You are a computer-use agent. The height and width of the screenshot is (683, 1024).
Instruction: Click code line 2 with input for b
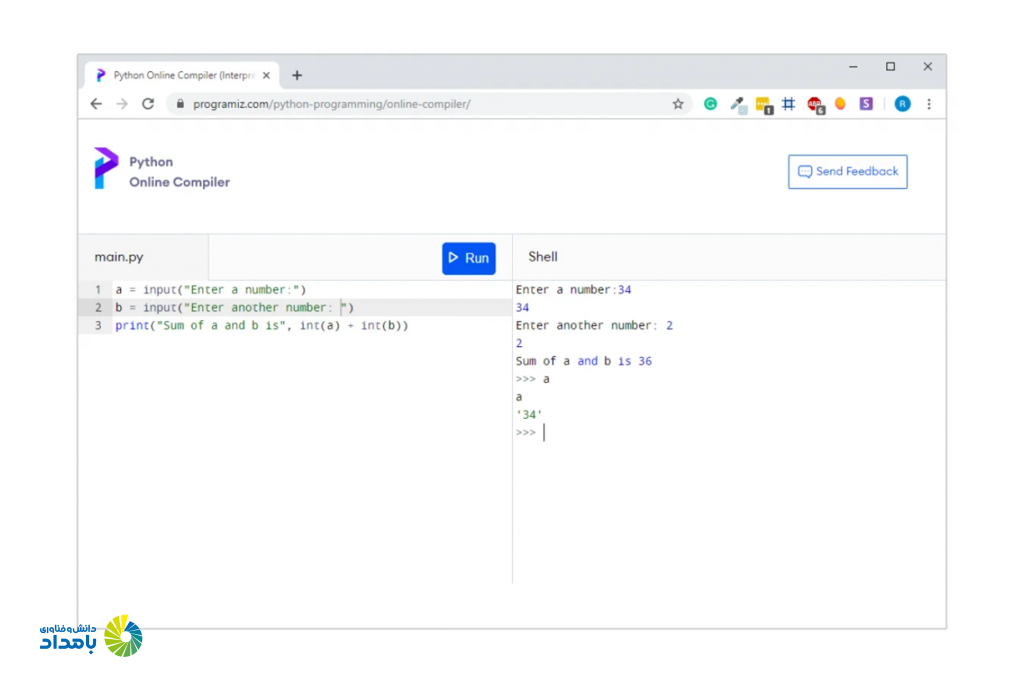[x=234, y=308]
